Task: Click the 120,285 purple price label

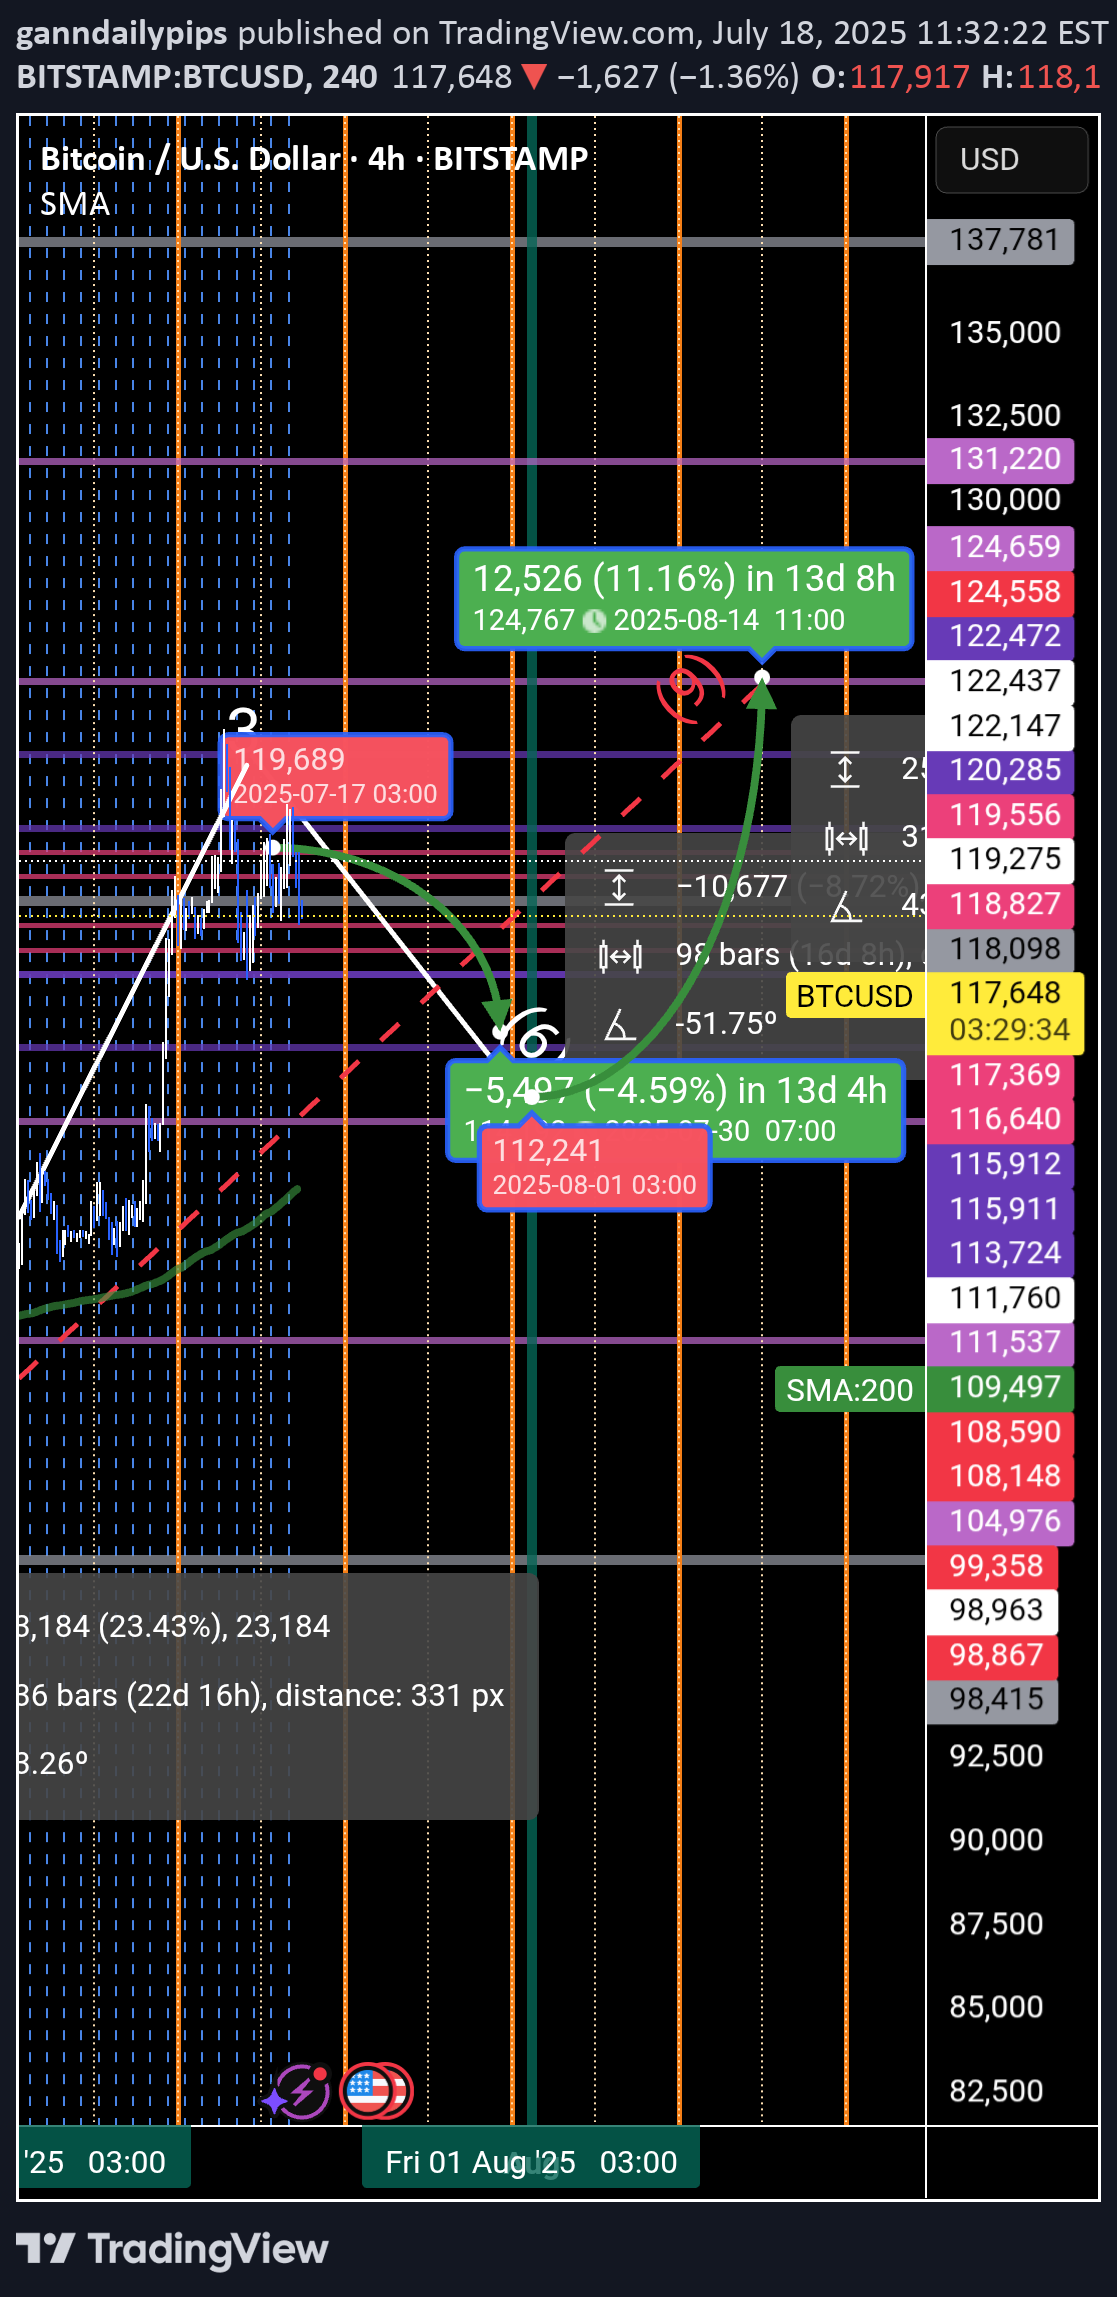Action: (x=1000, y=771)
